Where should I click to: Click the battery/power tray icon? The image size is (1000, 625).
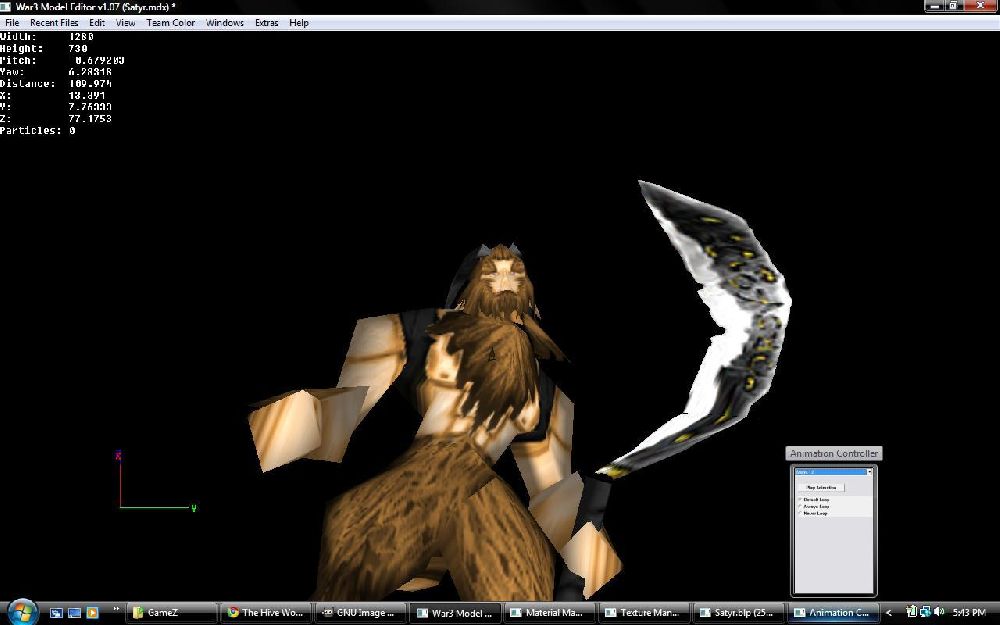tap(911, 612)
